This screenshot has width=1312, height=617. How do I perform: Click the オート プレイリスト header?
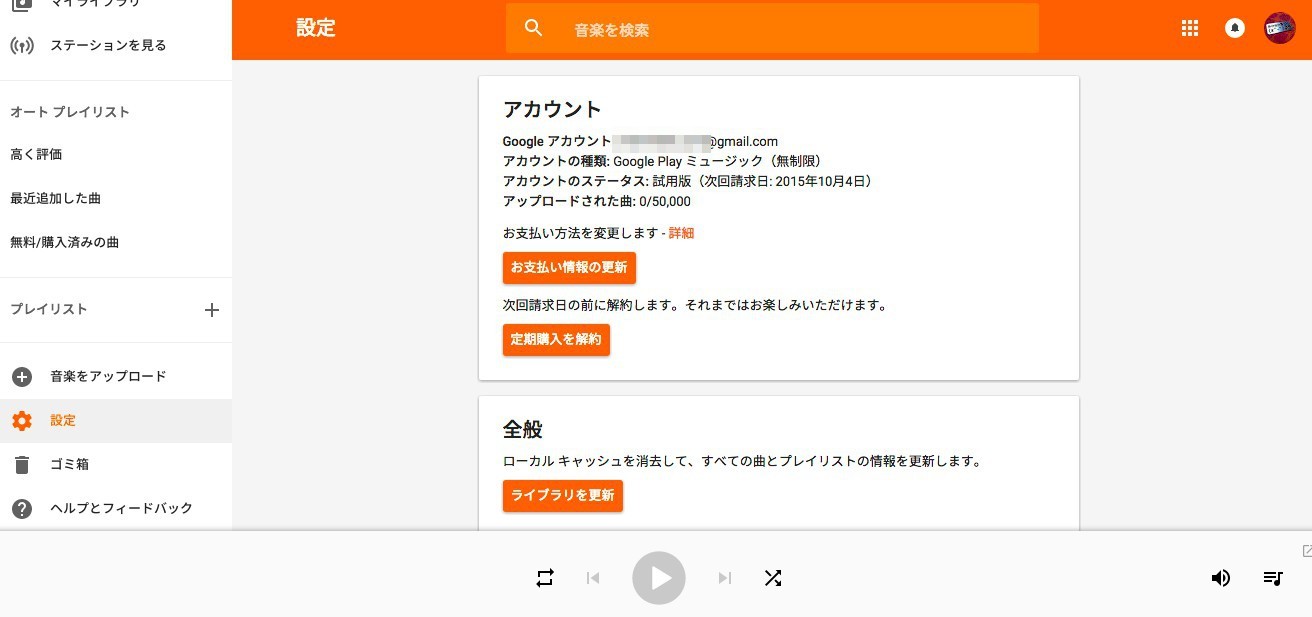[x=70, y=112]
